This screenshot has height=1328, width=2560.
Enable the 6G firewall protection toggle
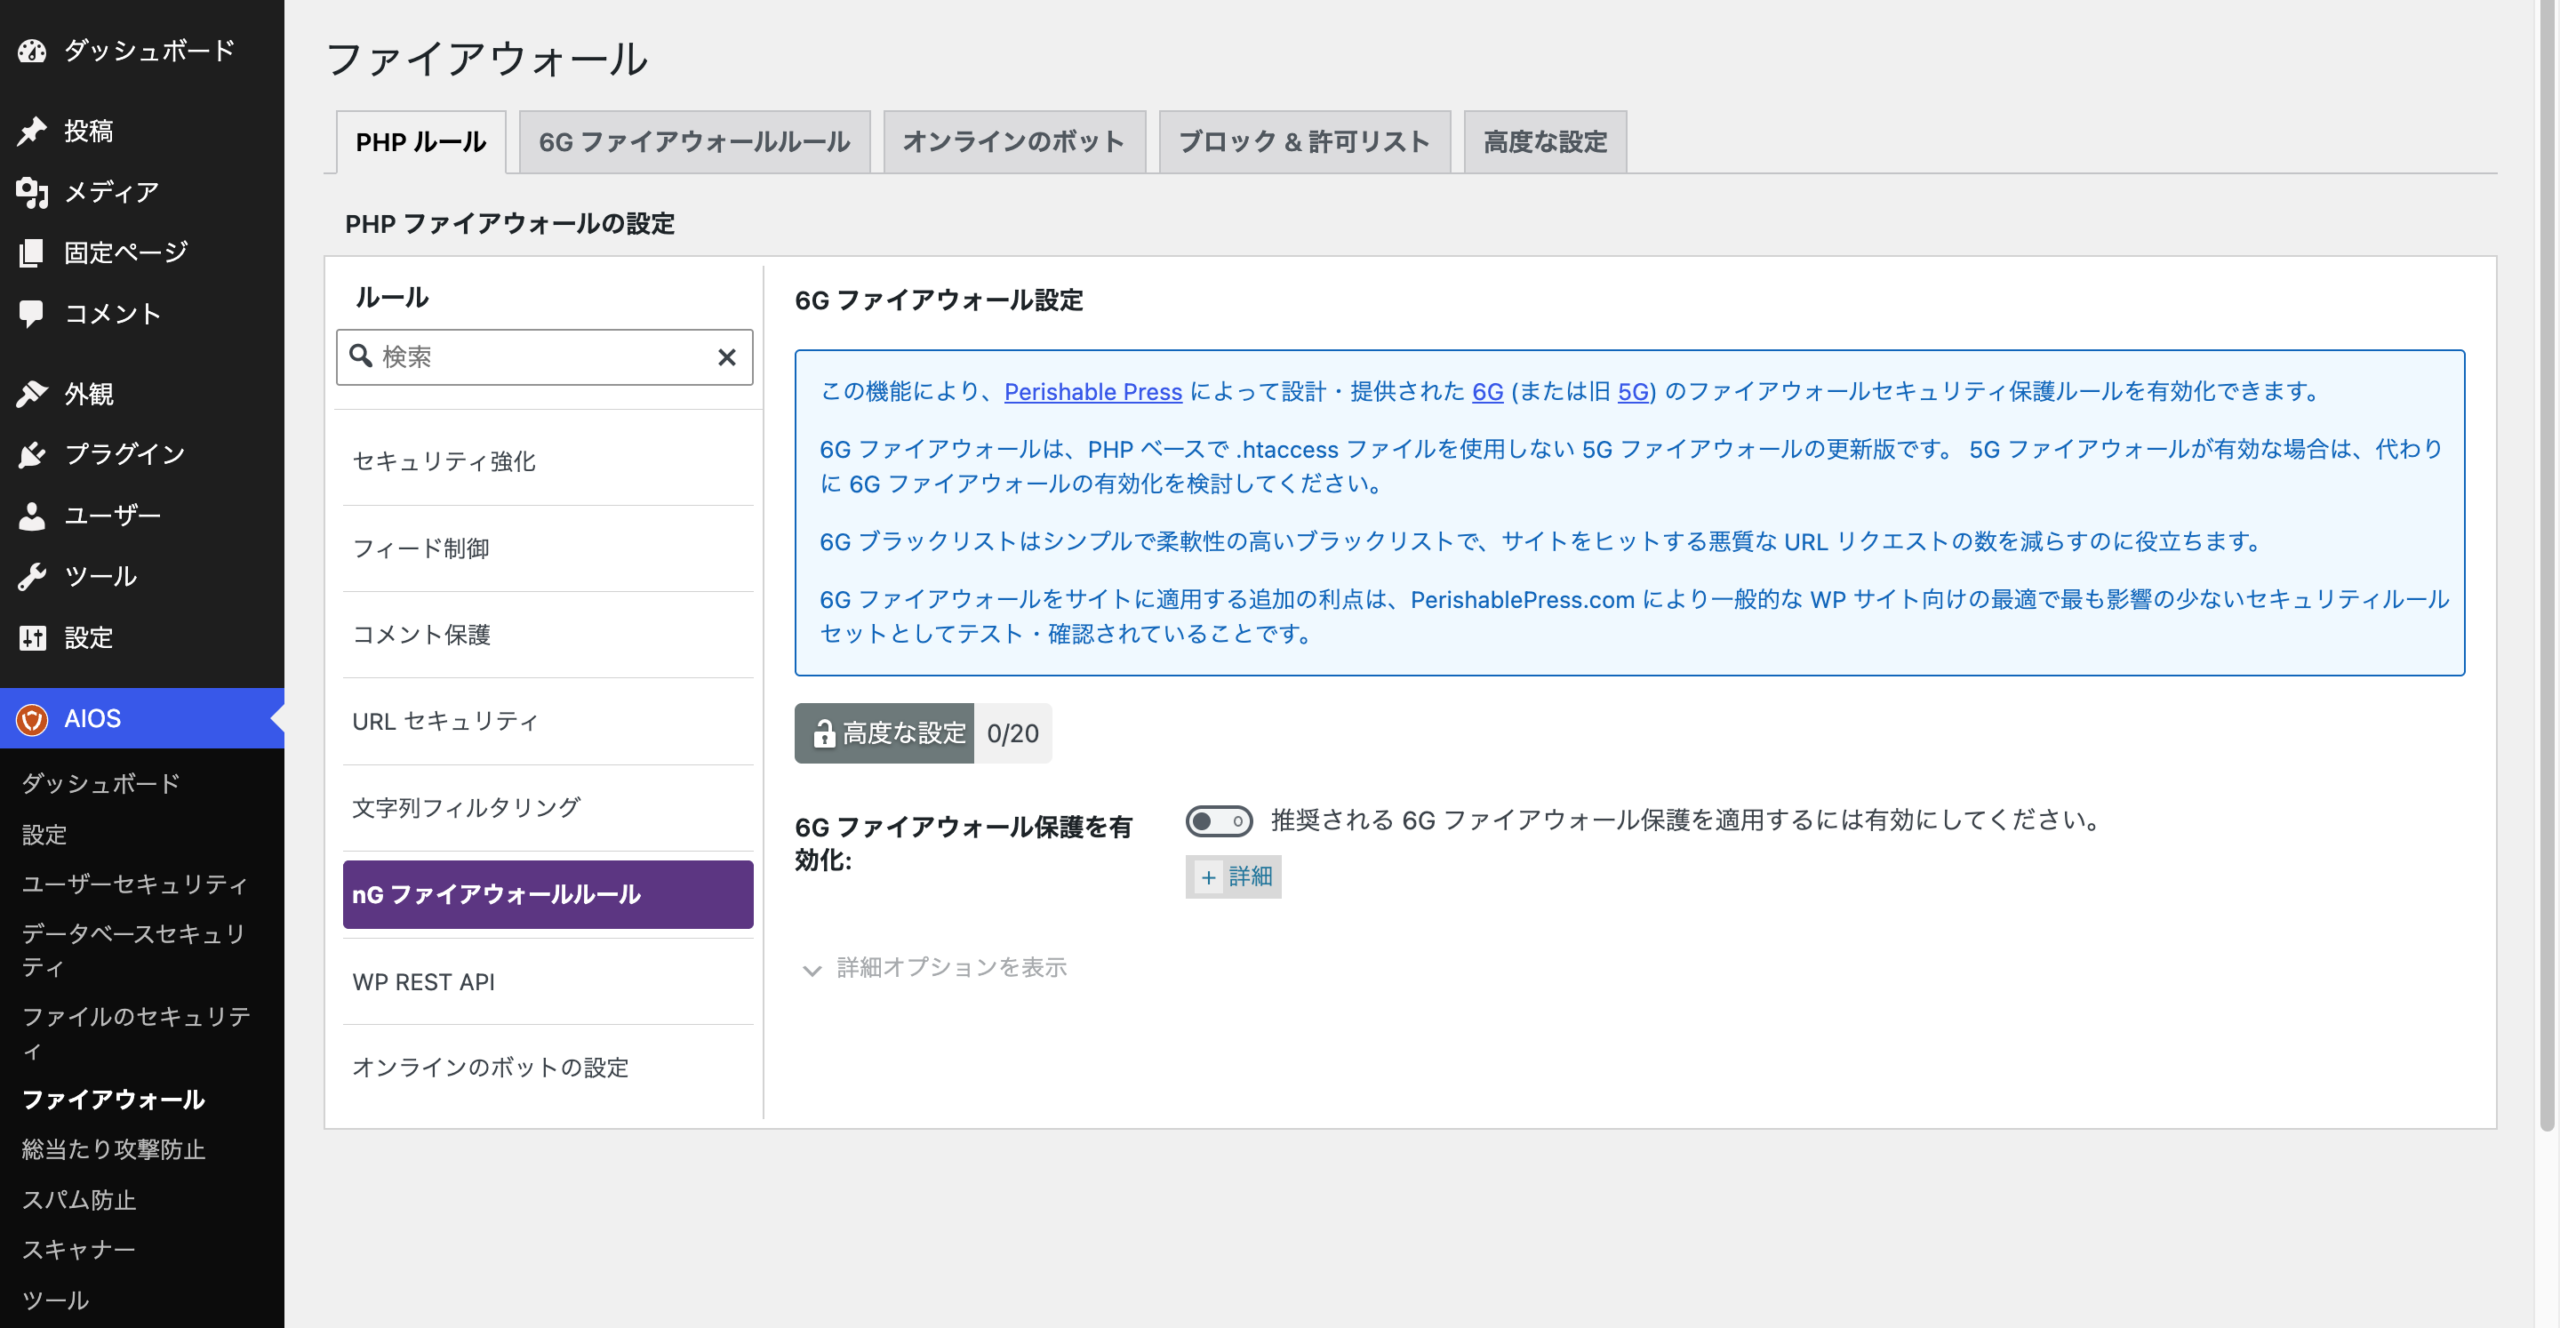(1218, 821)
